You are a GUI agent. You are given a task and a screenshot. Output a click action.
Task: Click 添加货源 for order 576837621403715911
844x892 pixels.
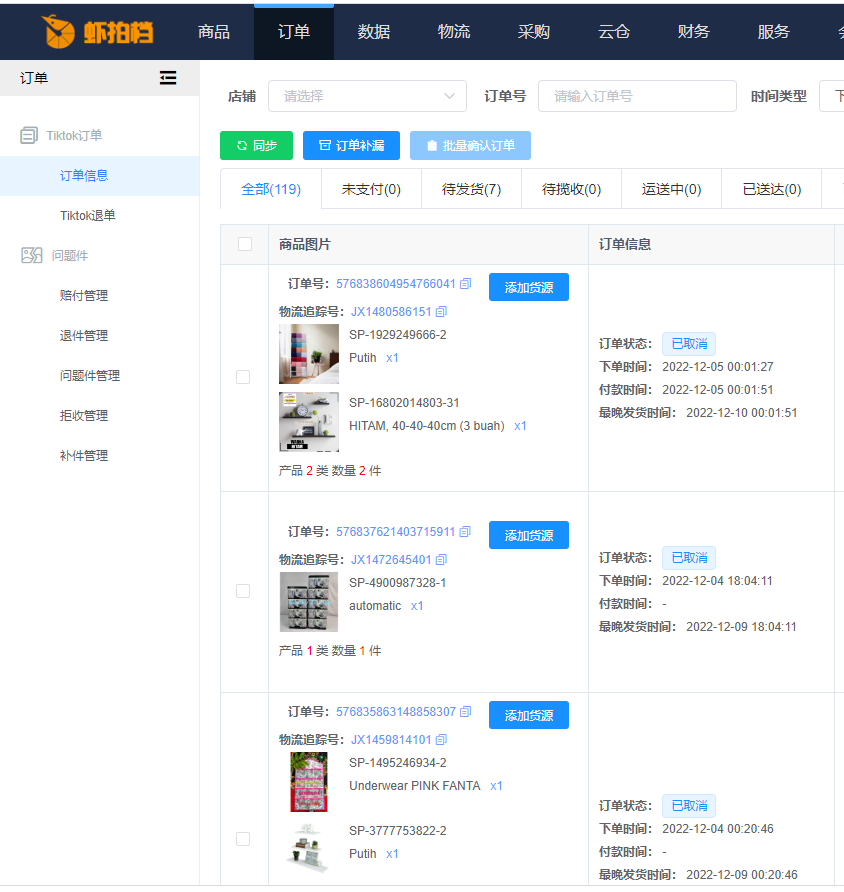pyautogui.click(x=529, y=535)
